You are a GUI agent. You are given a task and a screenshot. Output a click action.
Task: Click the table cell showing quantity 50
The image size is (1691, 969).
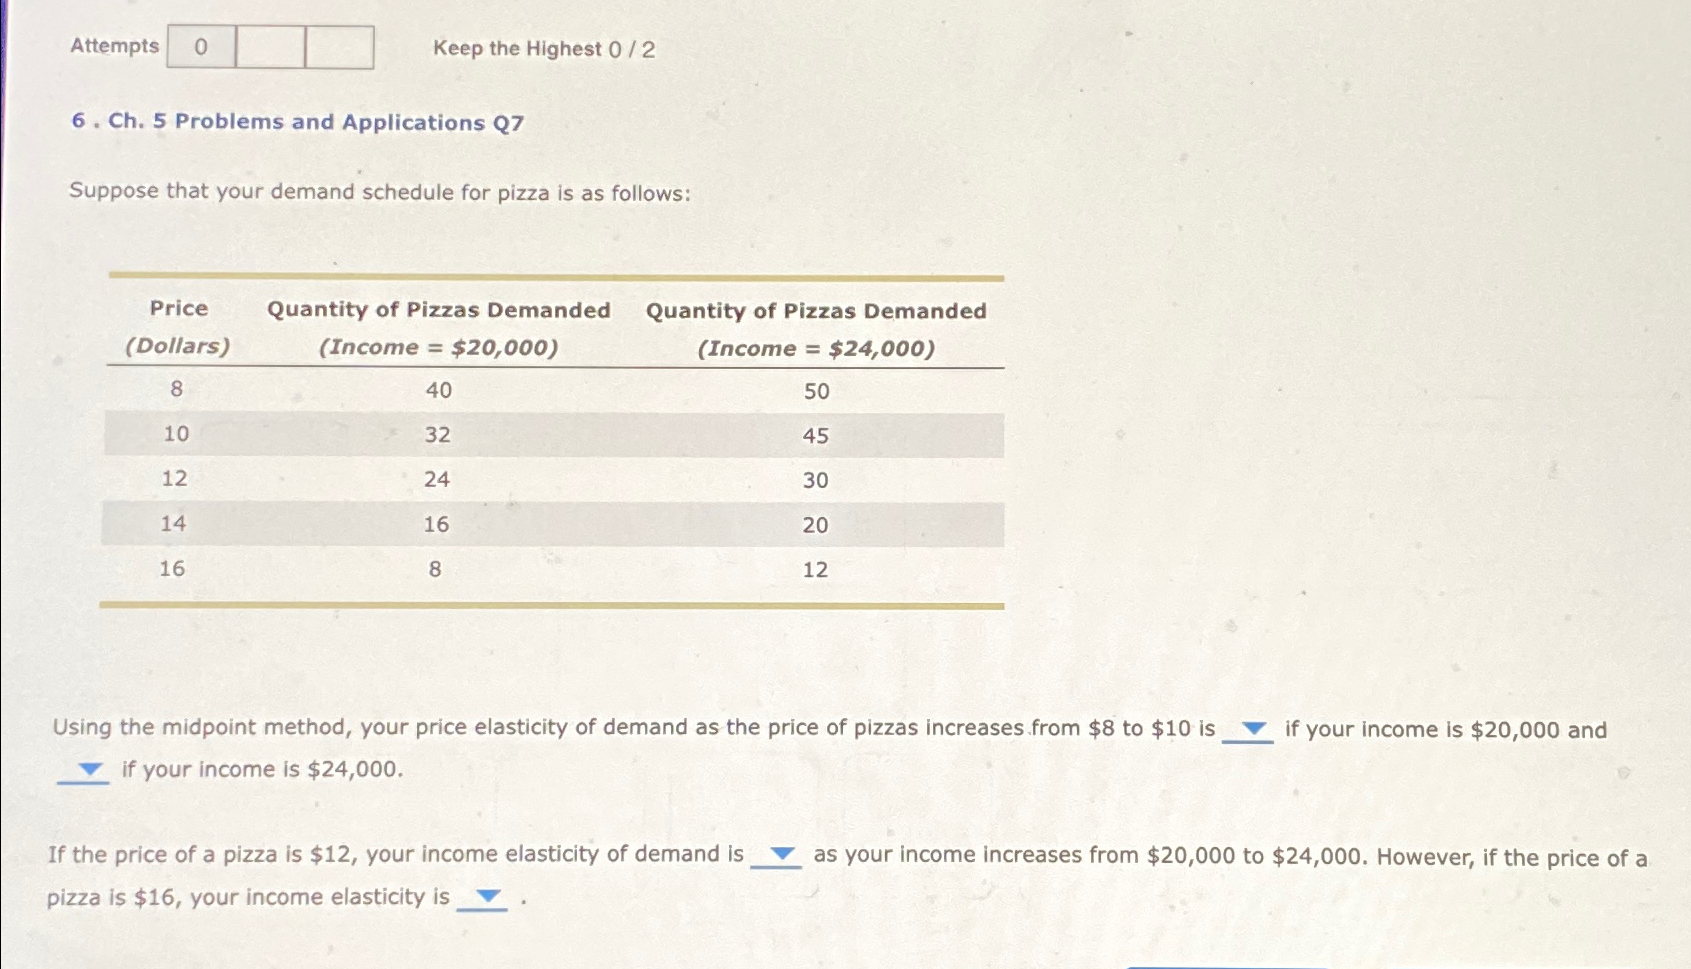(817, 390)
